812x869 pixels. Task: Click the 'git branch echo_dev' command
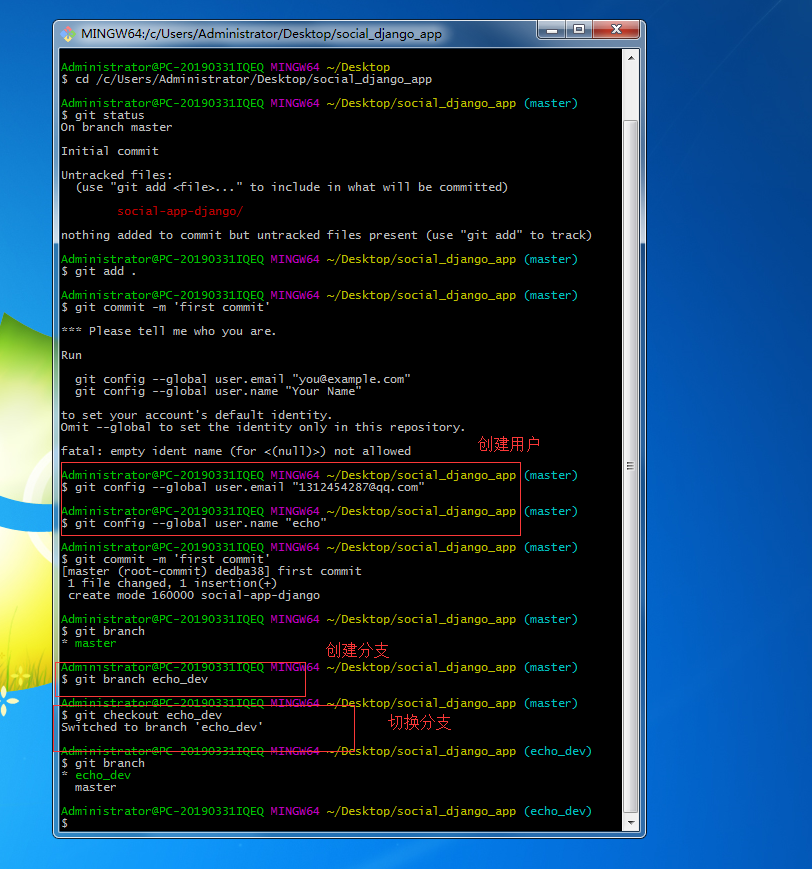point(134,679)
